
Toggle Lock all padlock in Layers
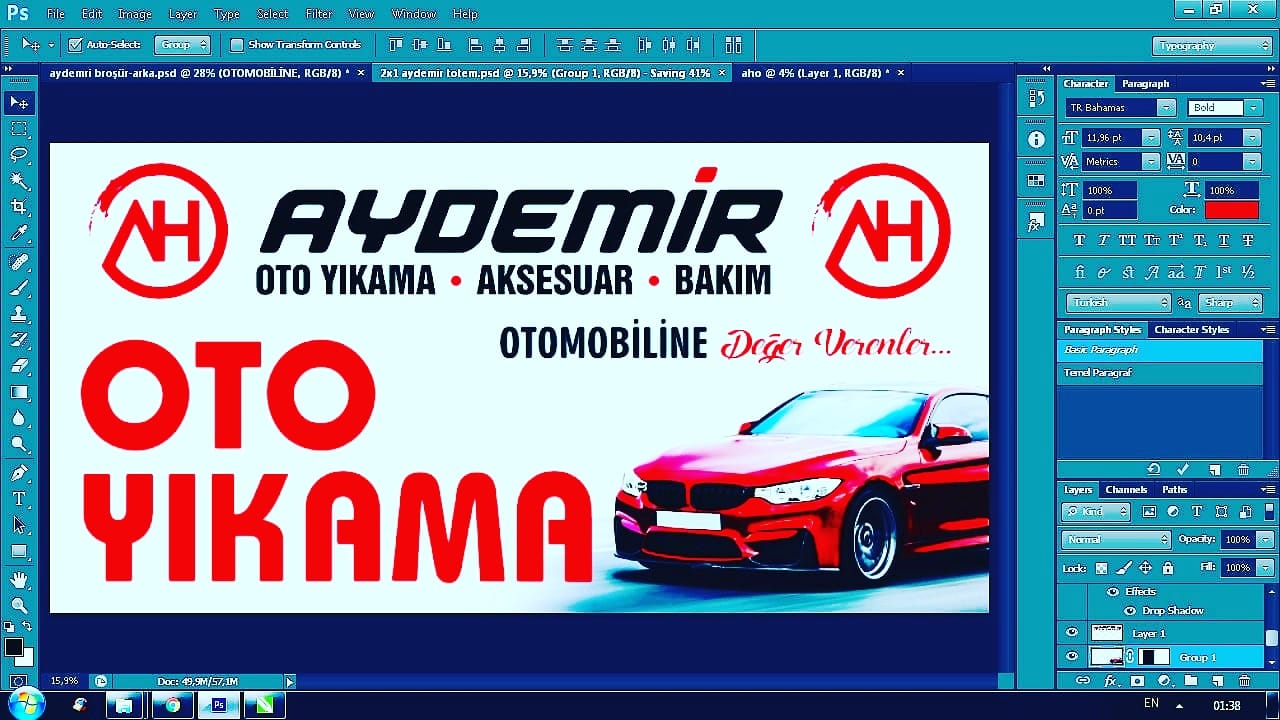[1167, 568]
